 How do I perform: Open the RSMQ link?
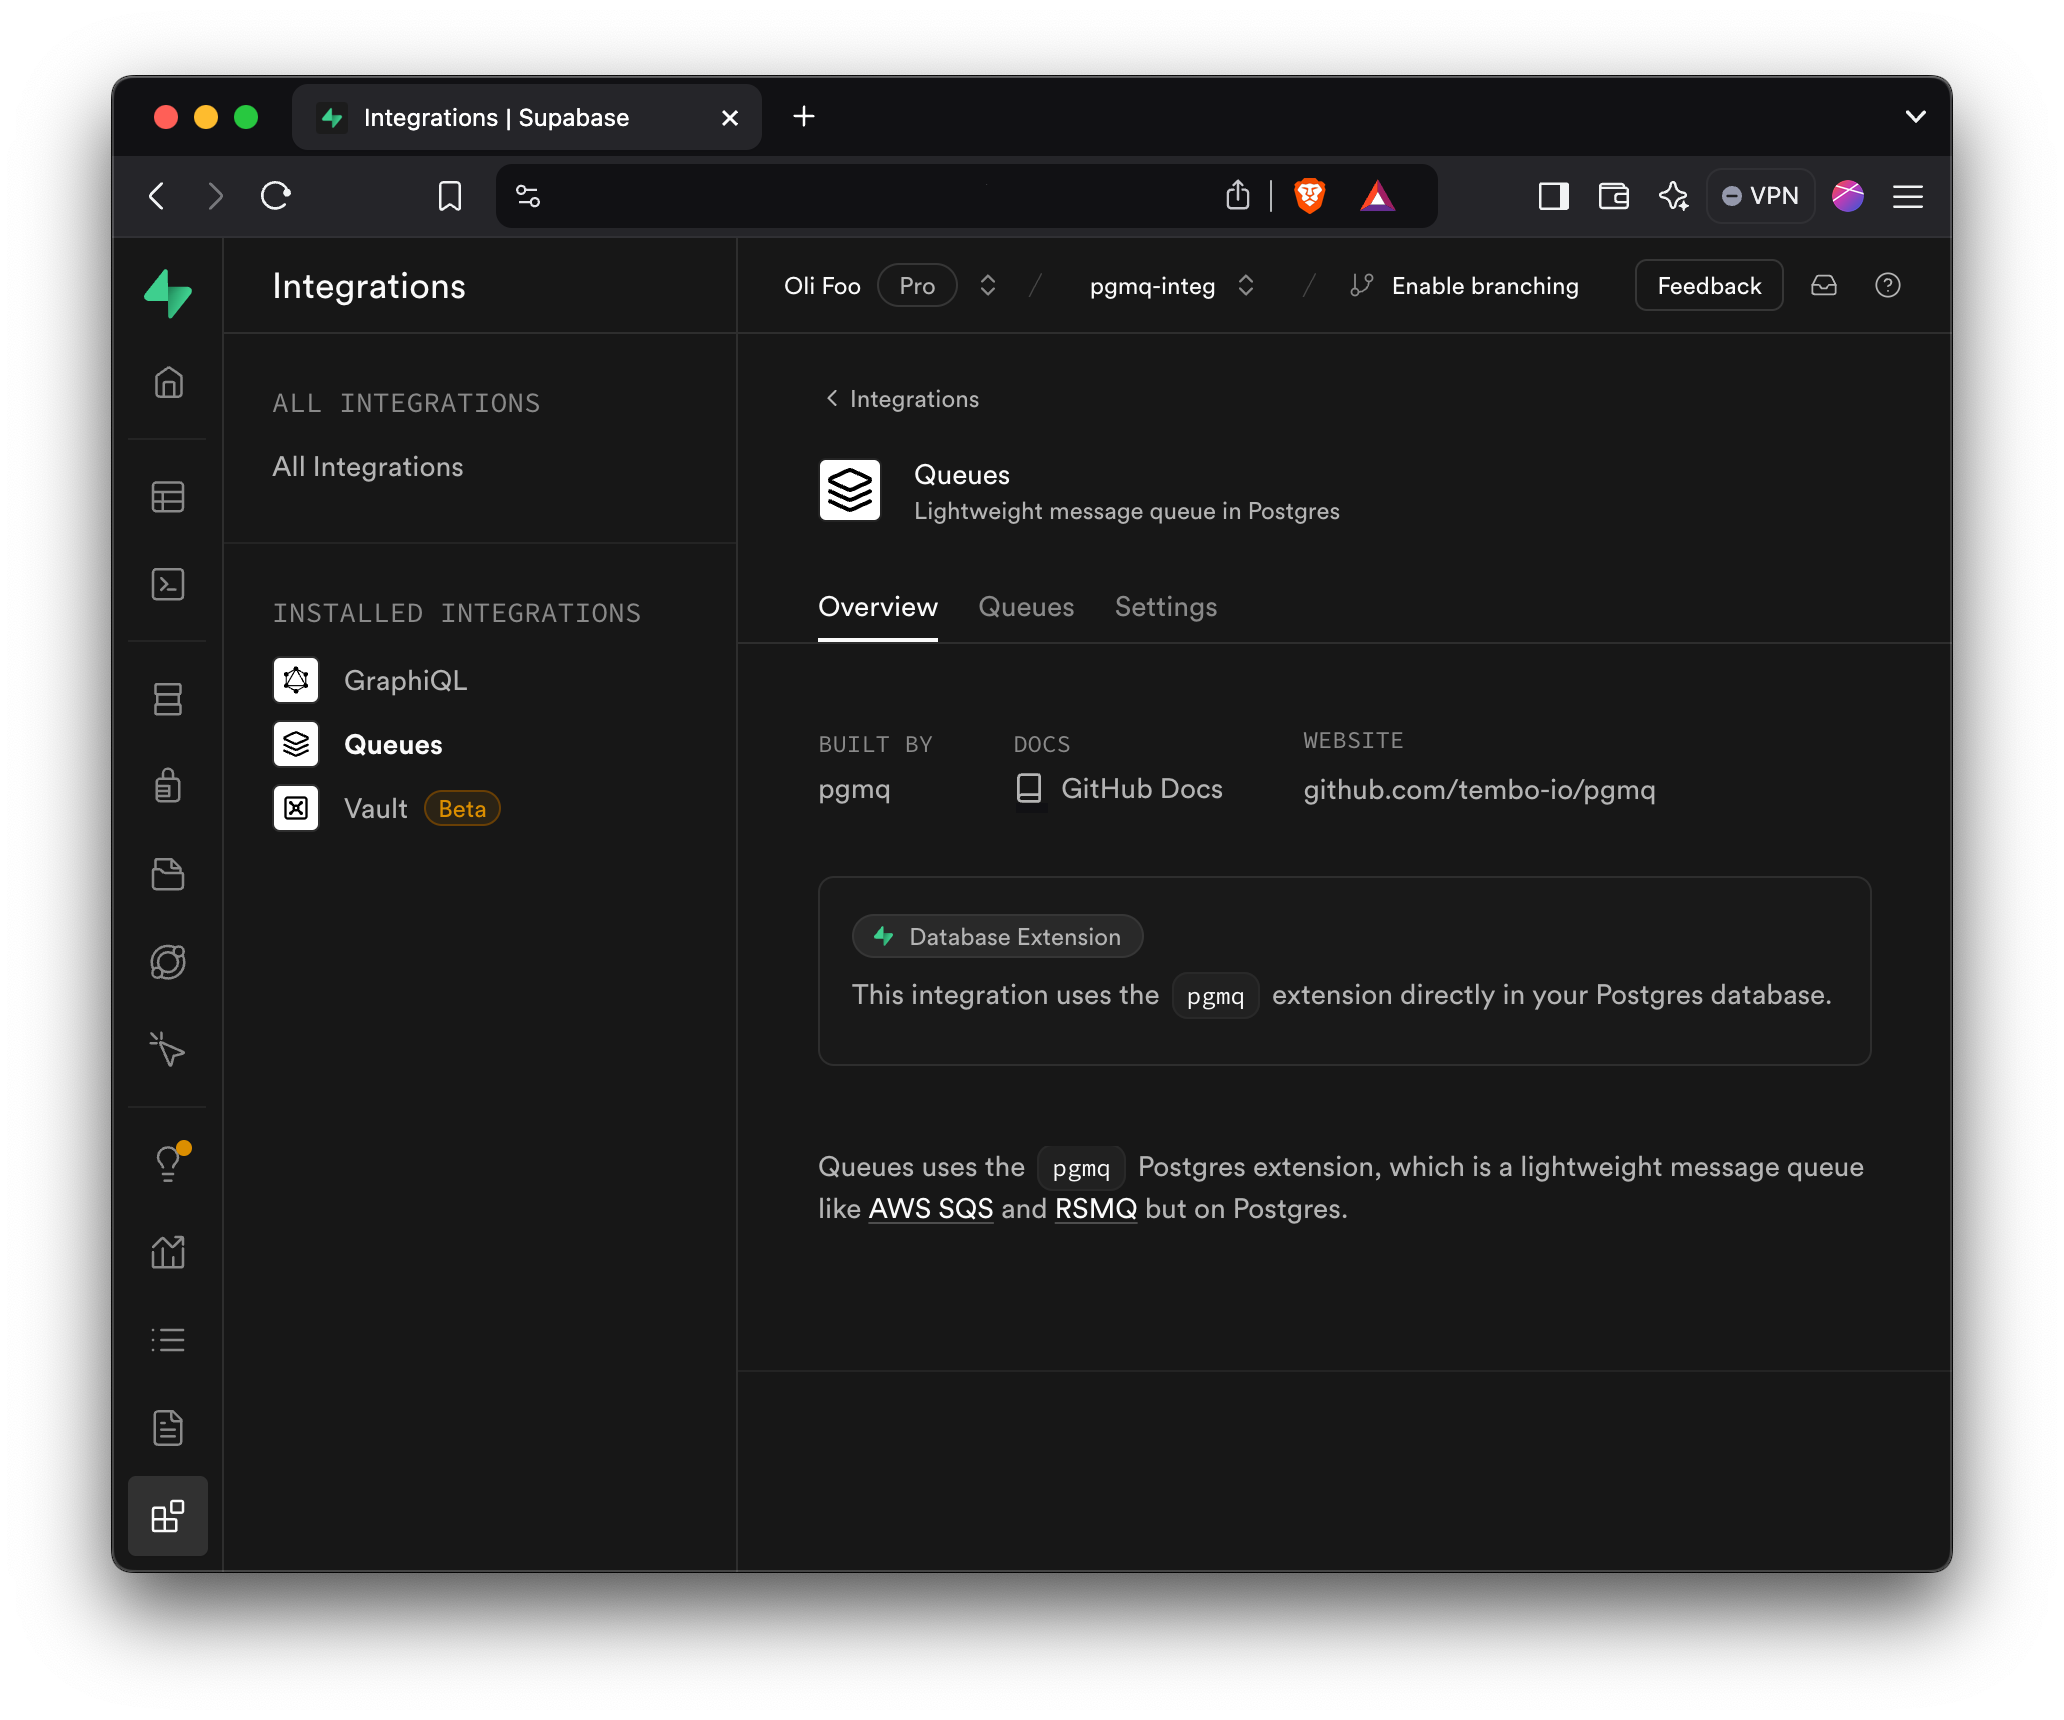coord(1096,1209)
